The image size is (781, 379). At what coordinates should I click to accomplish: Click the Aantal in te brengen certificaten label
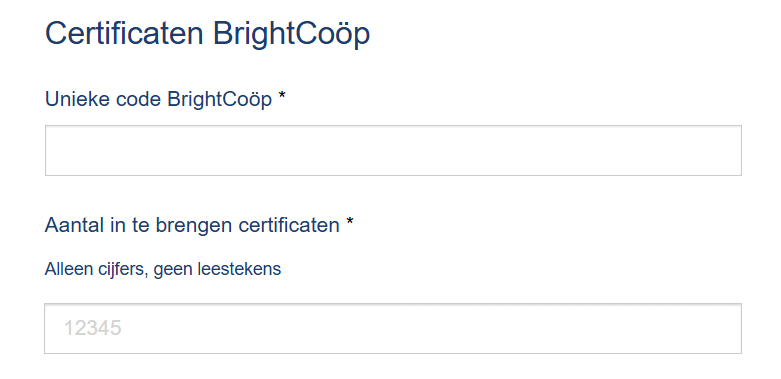coord(192,226)
